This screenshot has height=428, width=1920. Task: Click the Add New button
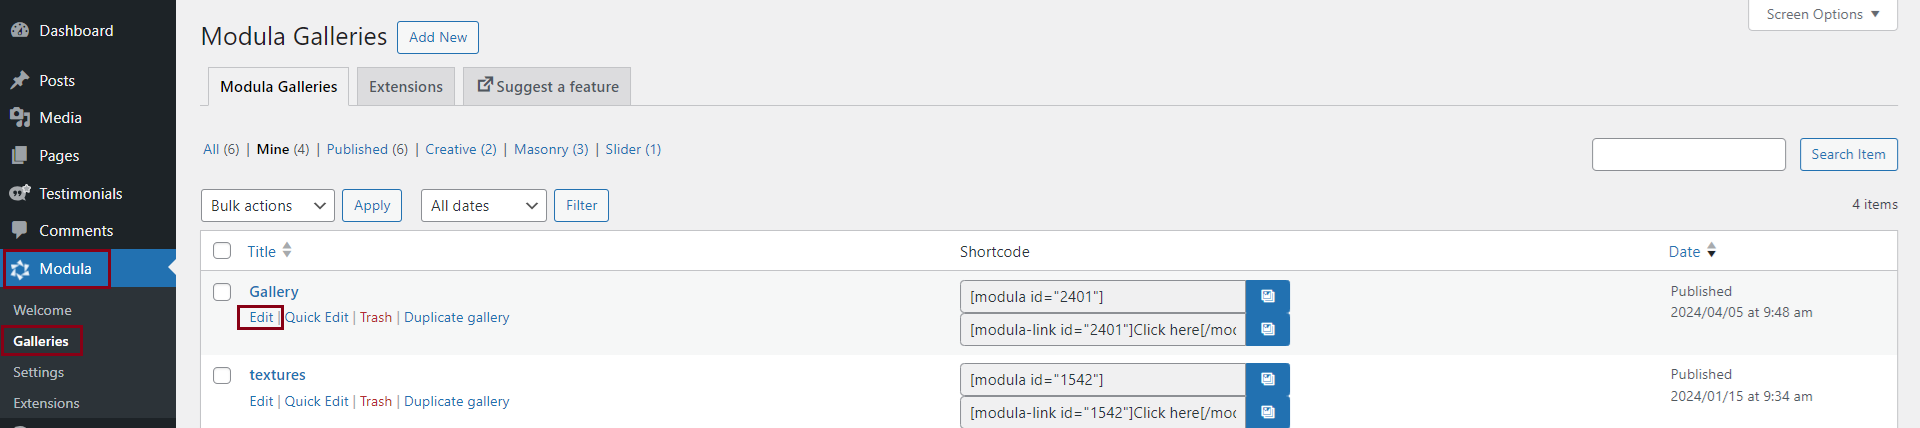438,37
